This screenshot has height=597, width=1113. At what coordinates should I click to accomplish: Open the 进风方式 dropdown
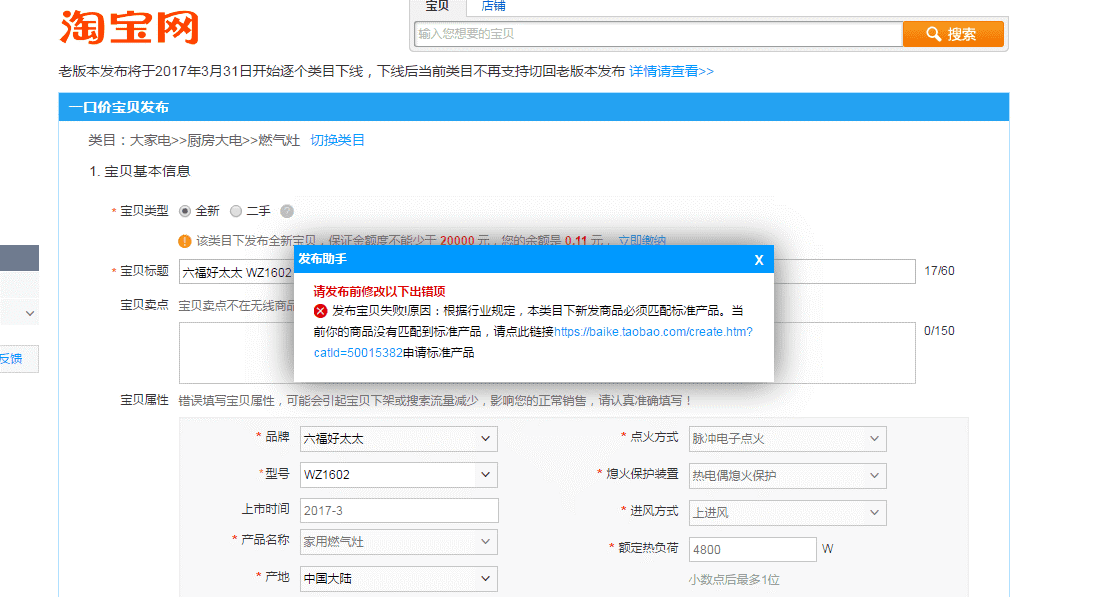[787, 513]
